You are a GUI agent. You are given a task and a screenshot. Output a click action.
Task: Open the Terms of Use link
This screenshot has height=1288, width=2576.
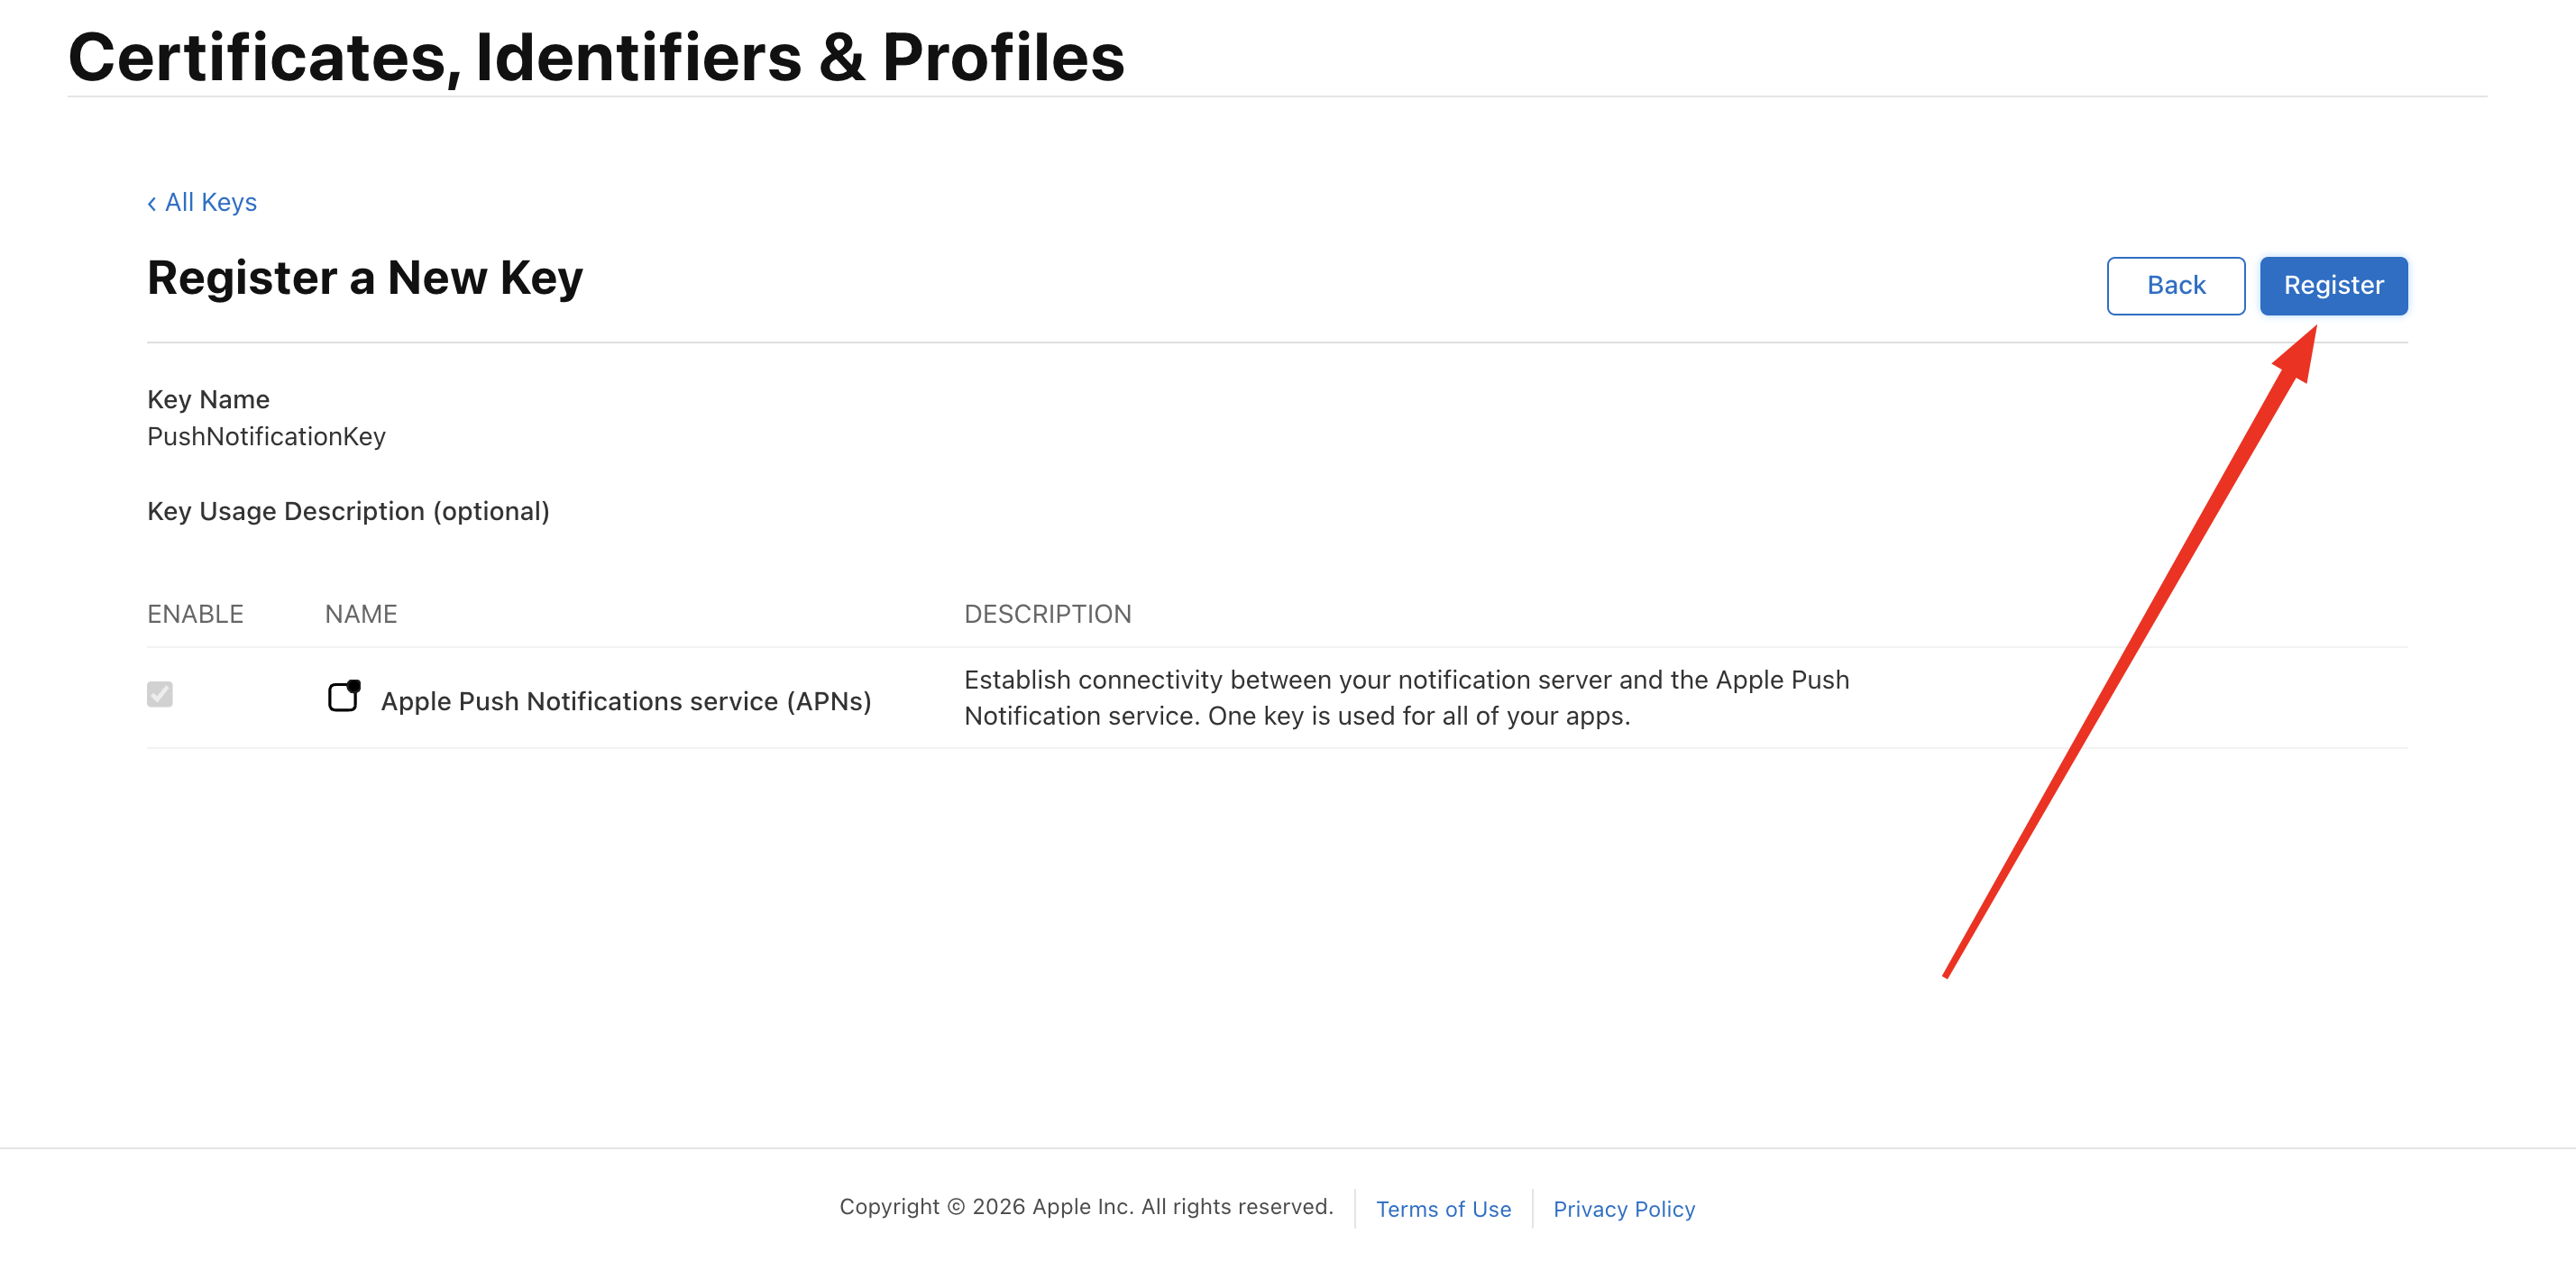pyautogui.click(x=1443, y=1209)
